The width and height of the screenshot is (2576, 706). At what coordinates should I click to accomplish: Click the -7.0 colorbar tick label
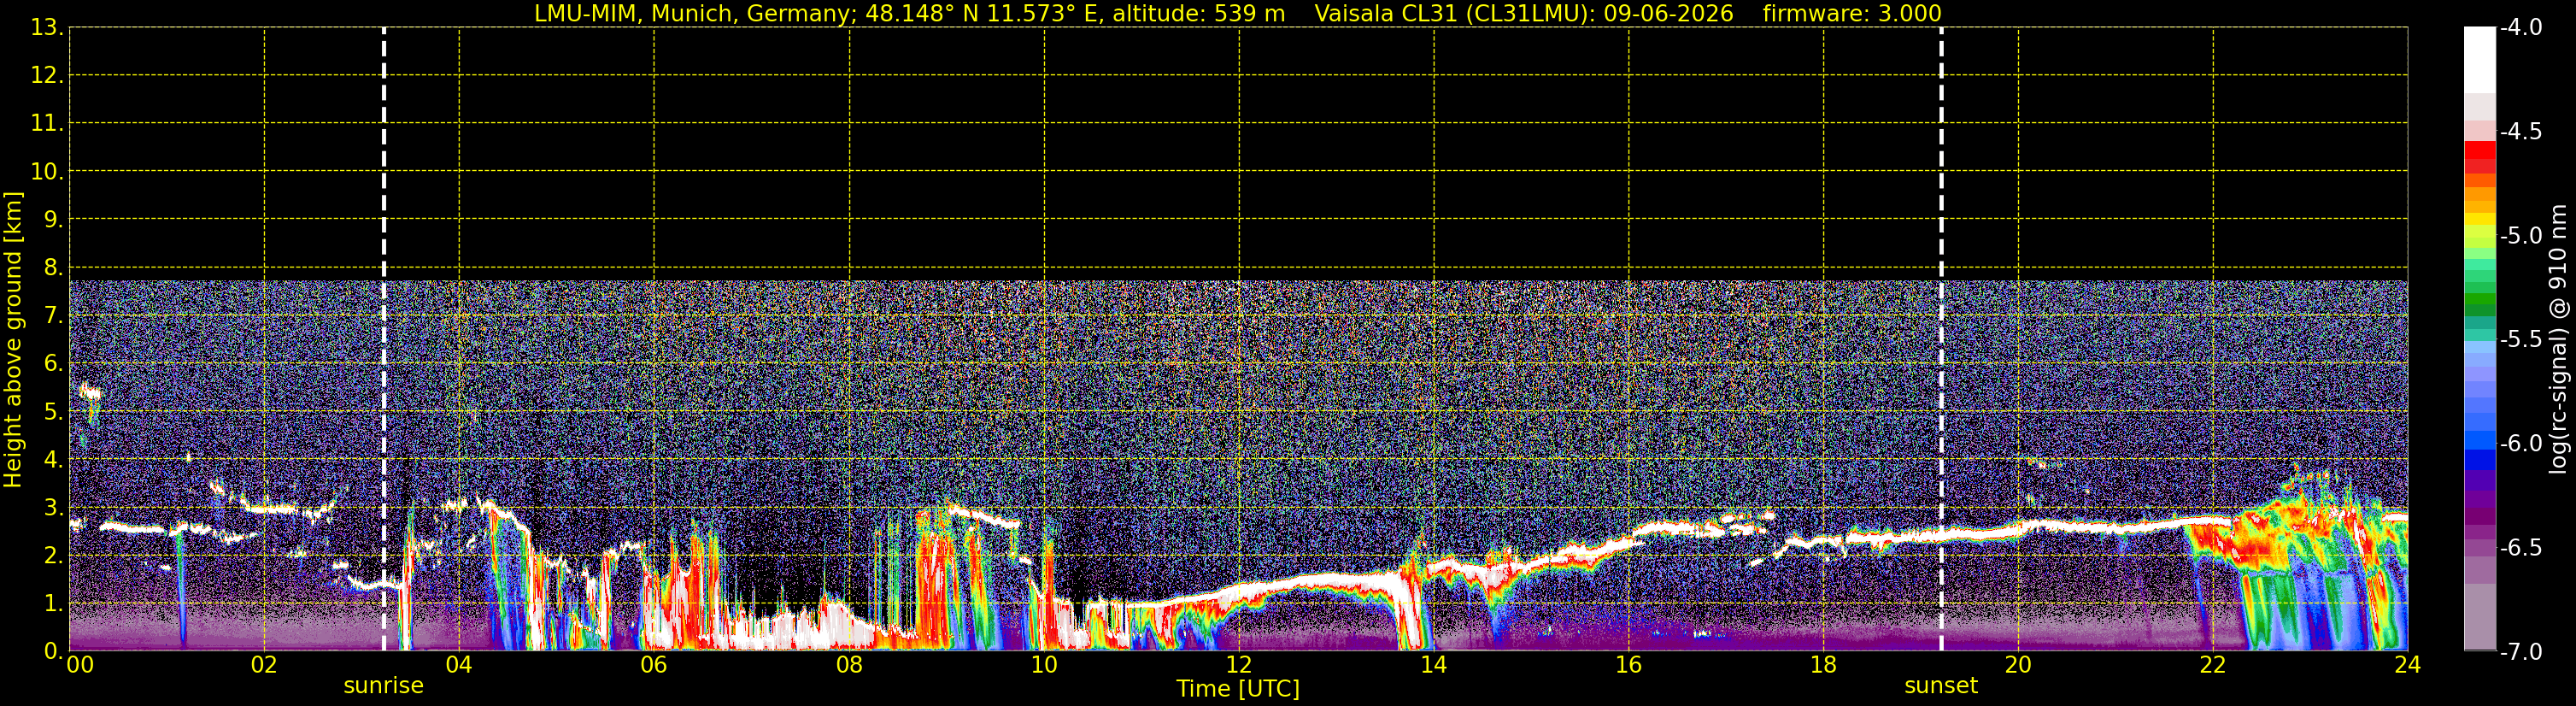pos(2520,652)
